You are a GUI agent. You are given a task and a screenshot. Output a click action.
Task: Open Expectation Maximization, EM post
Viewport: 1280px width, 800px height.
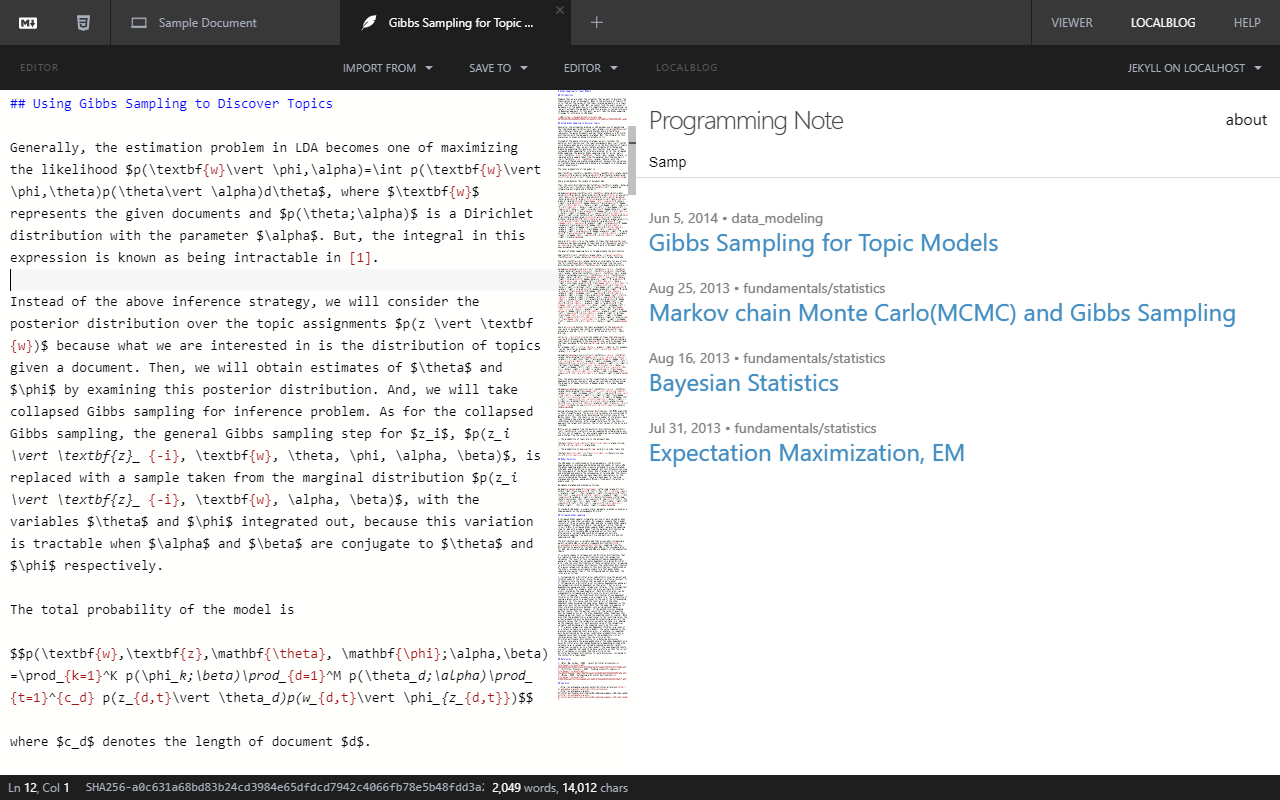[807, 453]
